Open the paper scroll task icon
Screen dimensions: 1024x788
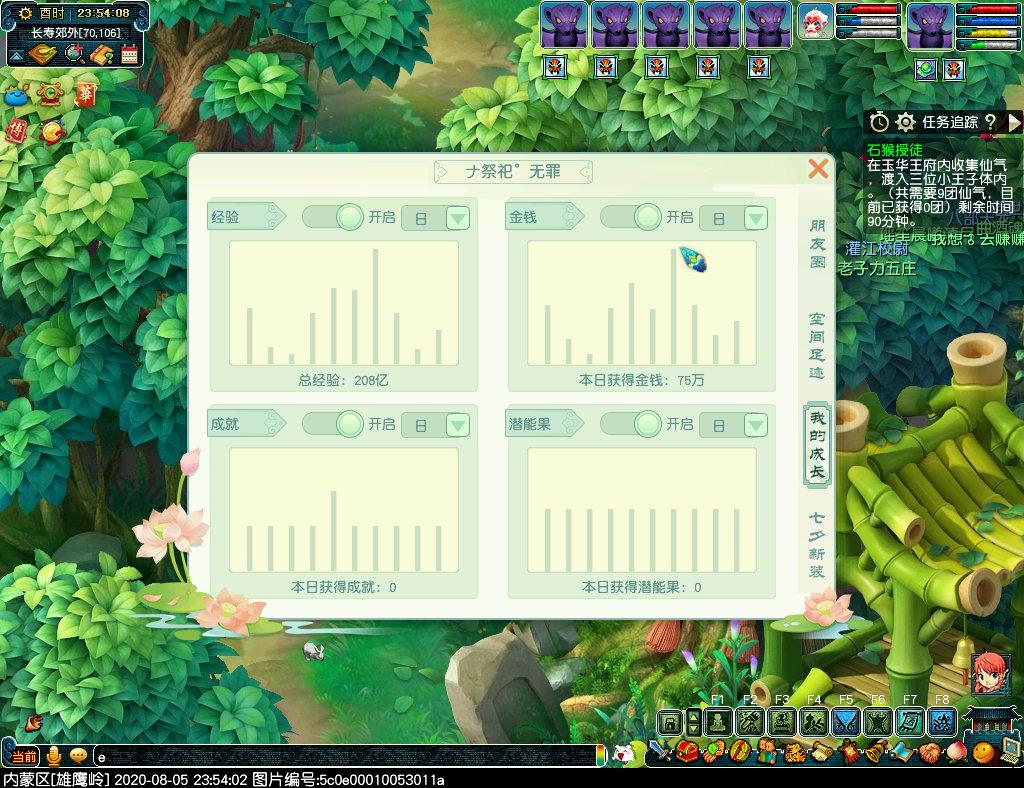click(822, 753)
